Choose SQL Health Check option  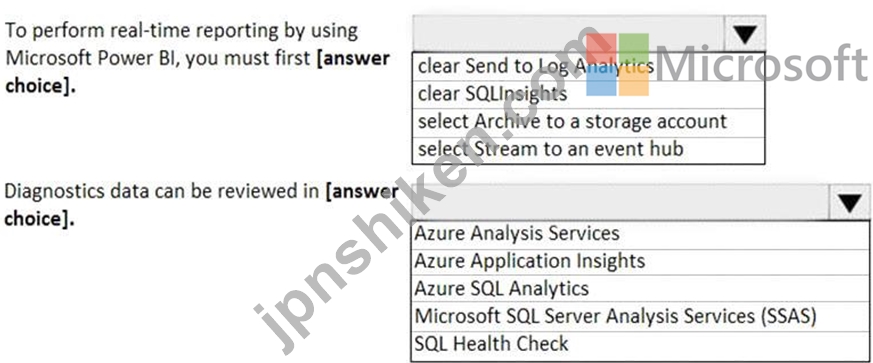(640, 344)
